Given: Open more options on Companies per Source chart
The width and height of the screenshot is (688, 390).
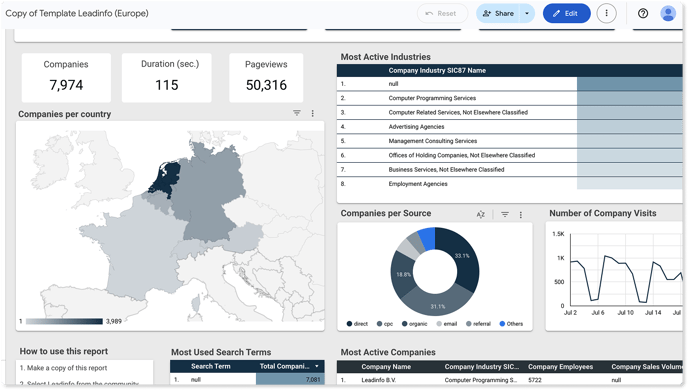Looking at the screenshot, I should pyautogui.click(x=521, y=215).
